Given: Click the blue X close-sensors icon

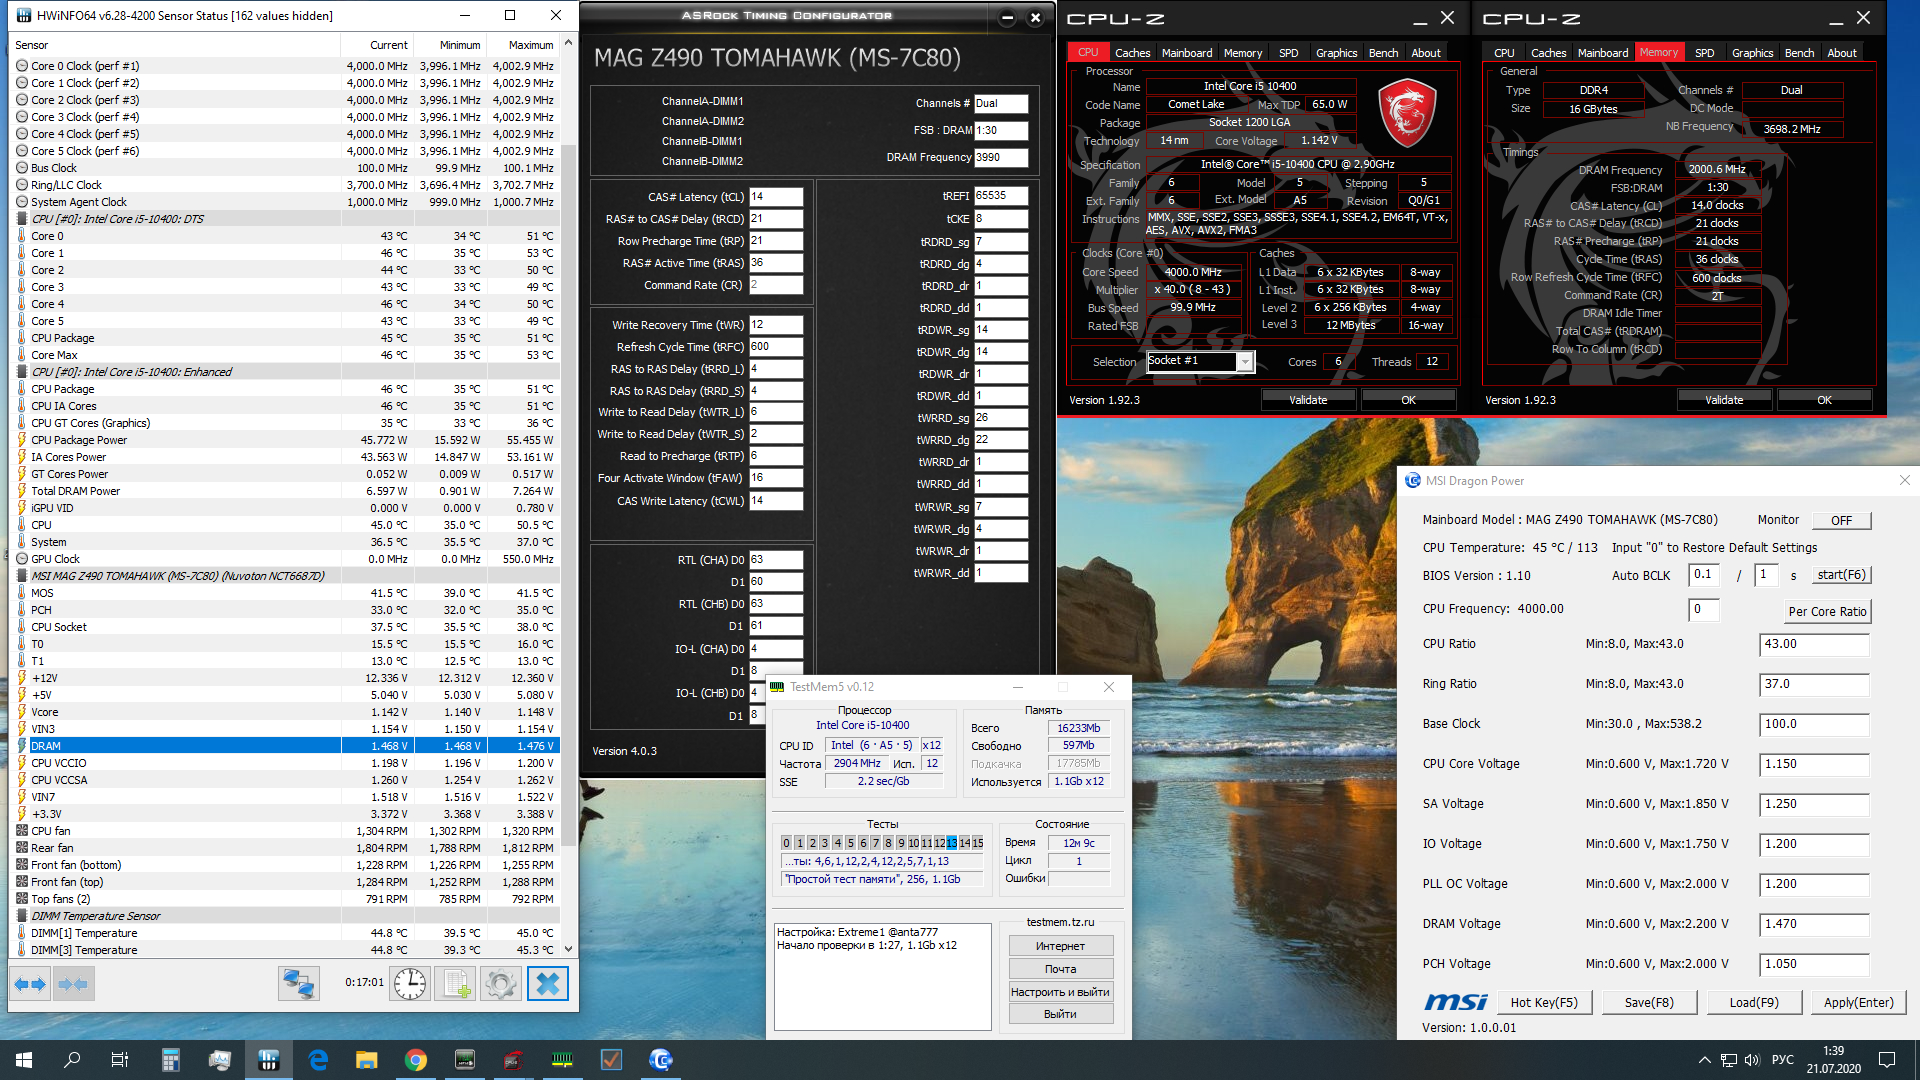Looking at the screenshot, I should click(548, 984).
